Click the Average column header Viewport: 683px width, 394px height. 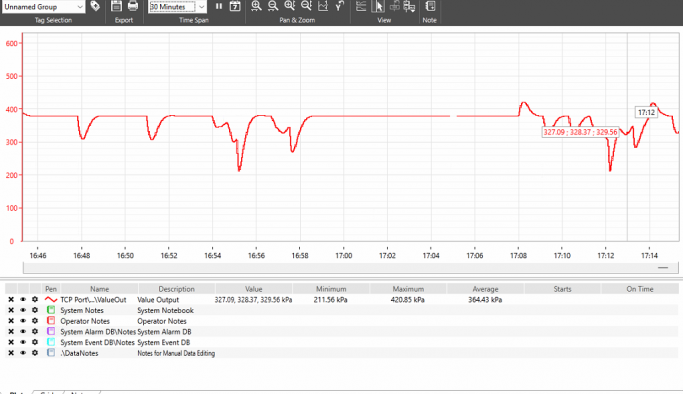[x=485, y=289]
